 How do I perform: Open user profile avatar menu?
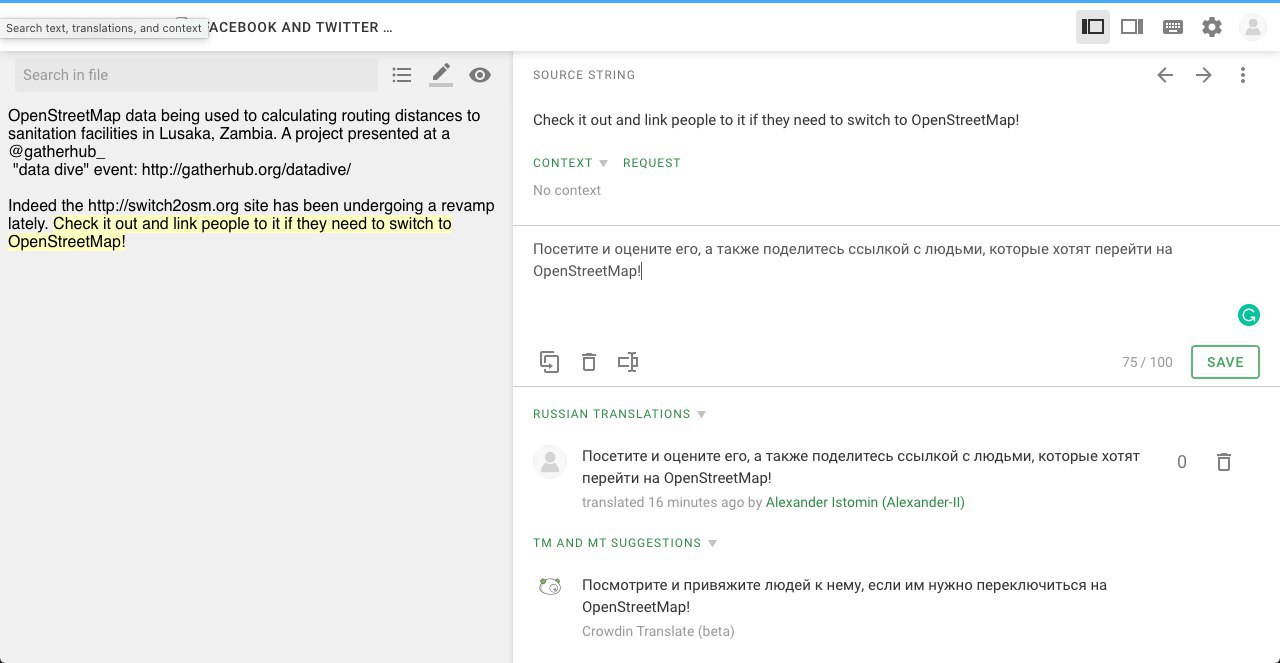click(x=1253, y=27)
